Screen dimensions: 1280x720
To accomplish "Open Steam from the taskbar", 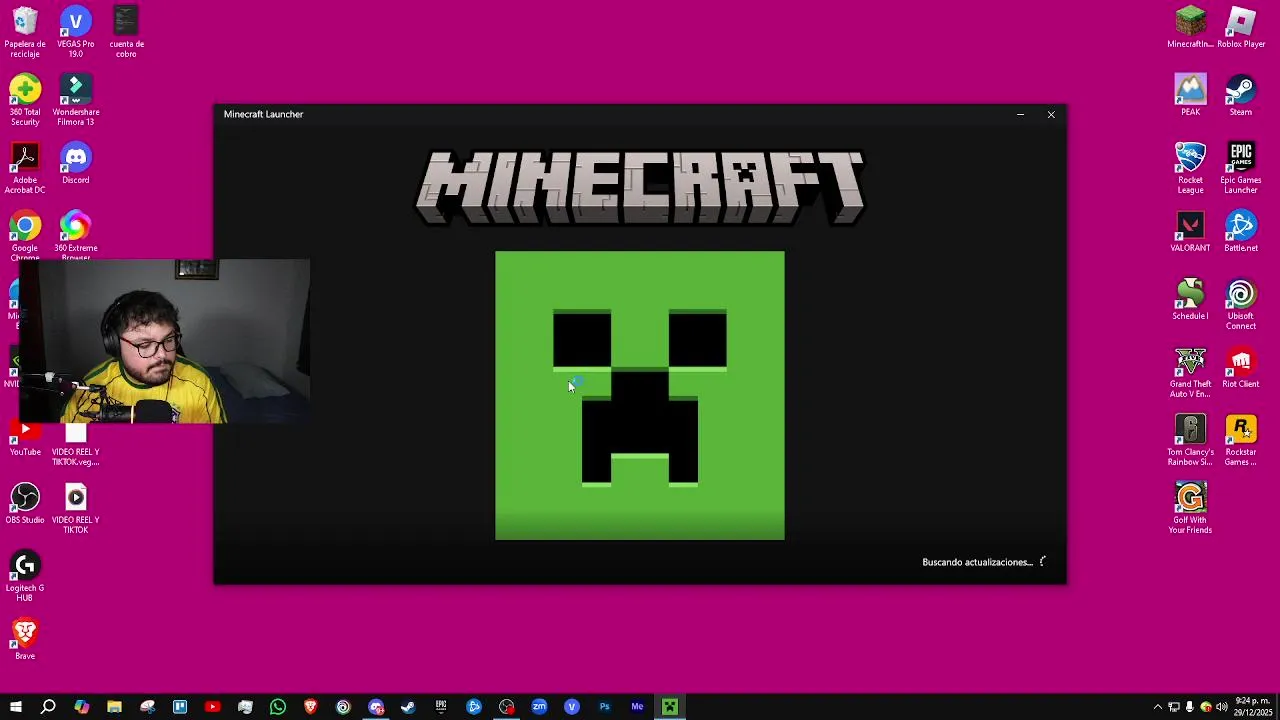I will pyautogui.click(x=408, y=707).
